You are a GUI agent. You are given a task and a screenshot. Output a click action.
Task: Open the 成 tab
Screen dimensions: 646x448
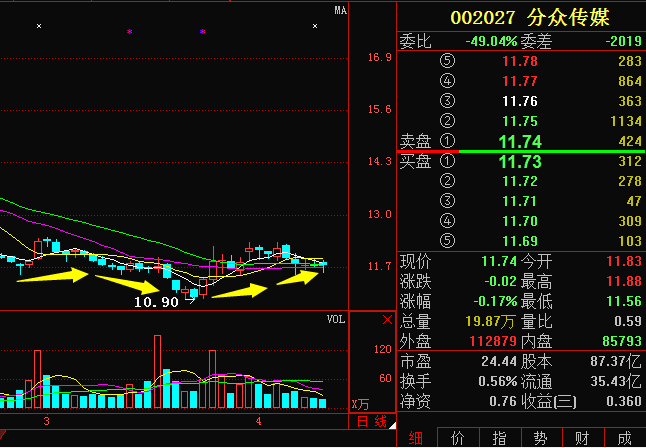[x=625, y=438]
